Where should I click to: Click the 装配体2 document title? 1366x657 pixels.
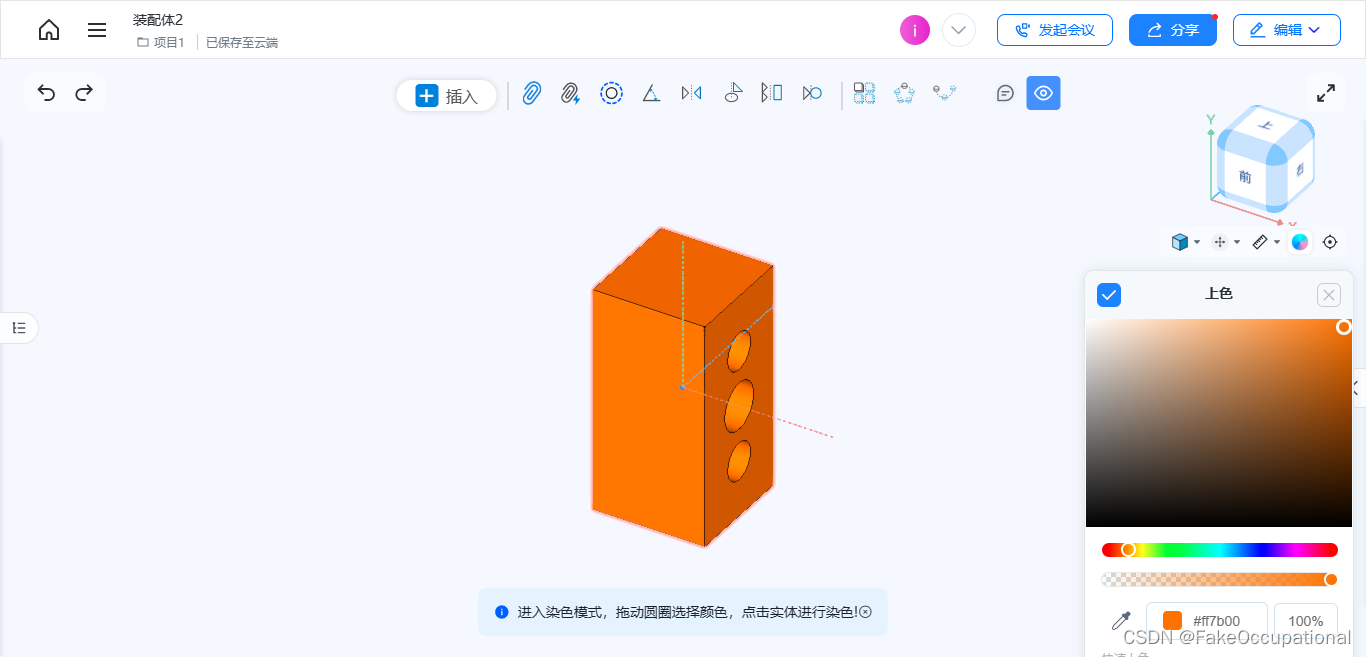(158, 20)
